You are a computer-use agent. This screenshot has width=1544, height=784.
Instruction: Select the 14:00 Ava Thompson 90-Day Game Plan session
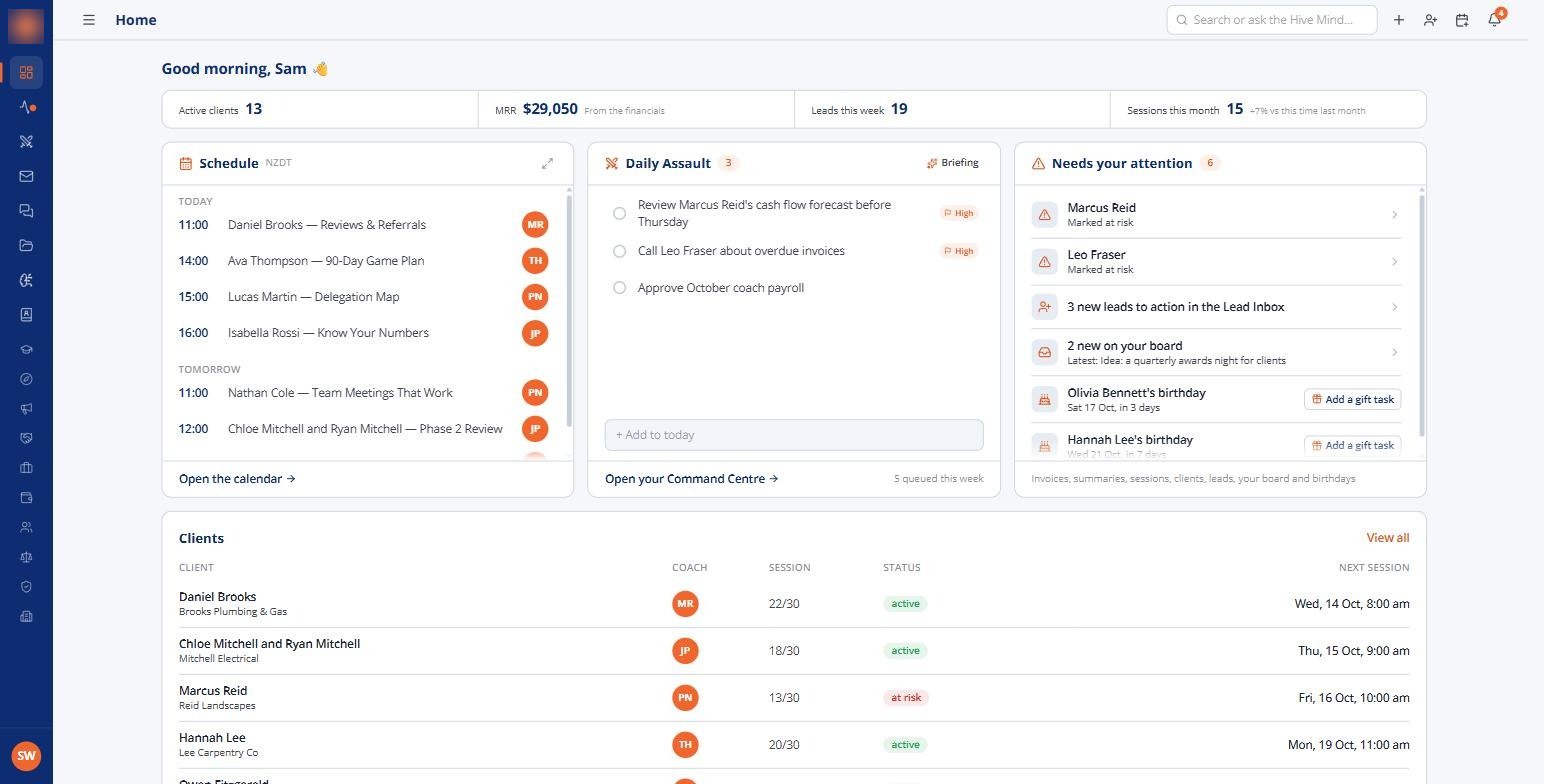pyautogui.click(x=364, y=261)
